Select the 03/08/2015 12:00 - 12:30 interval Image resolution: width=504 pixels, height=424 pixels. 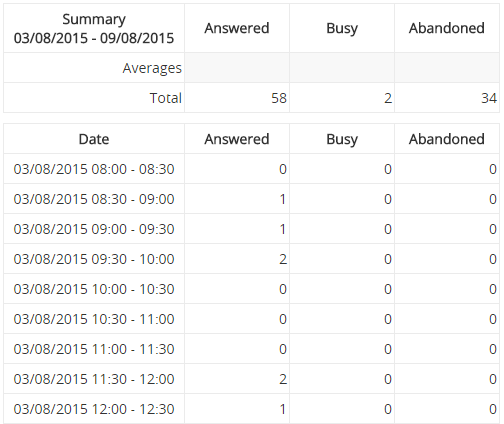(x=94, y=409)
